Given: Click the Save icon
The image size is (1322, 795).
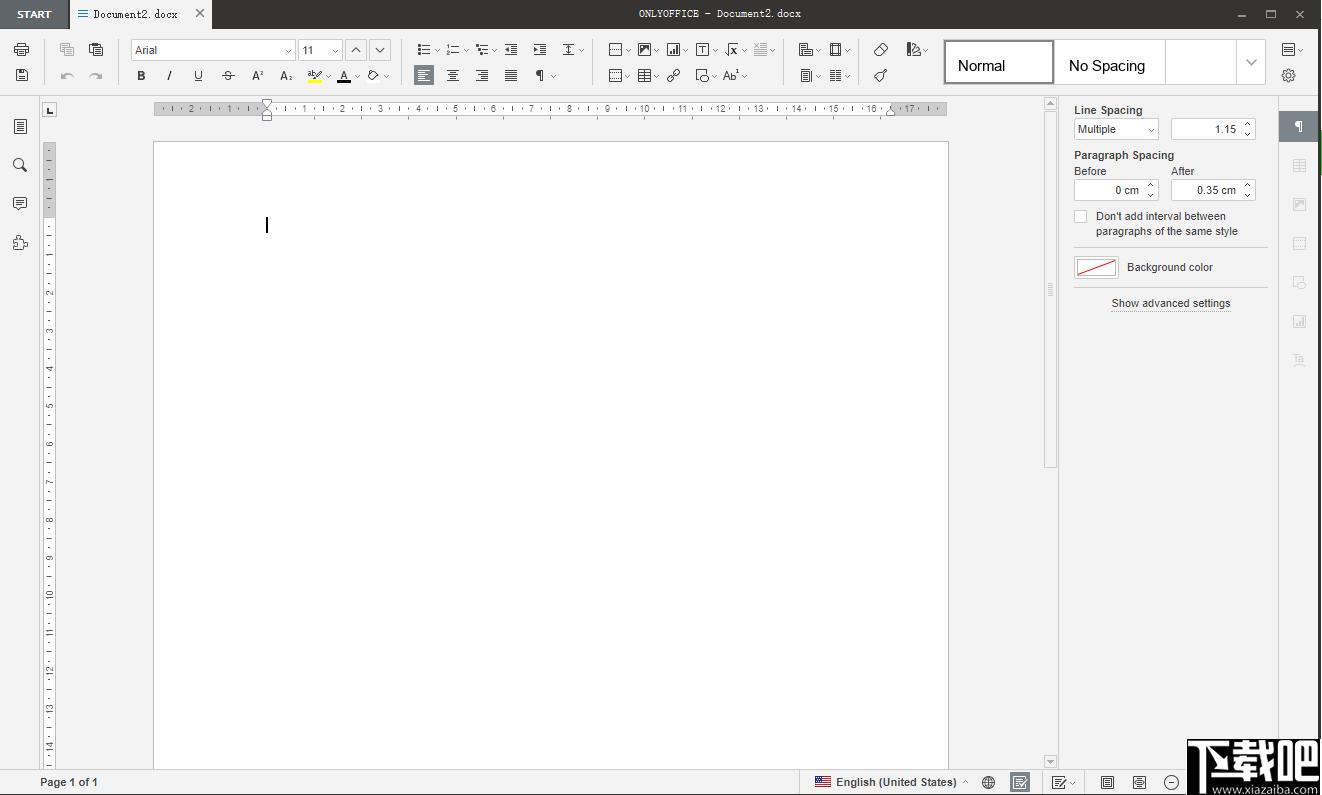Looking at the screenshot, I should click(x=22, y=75).
